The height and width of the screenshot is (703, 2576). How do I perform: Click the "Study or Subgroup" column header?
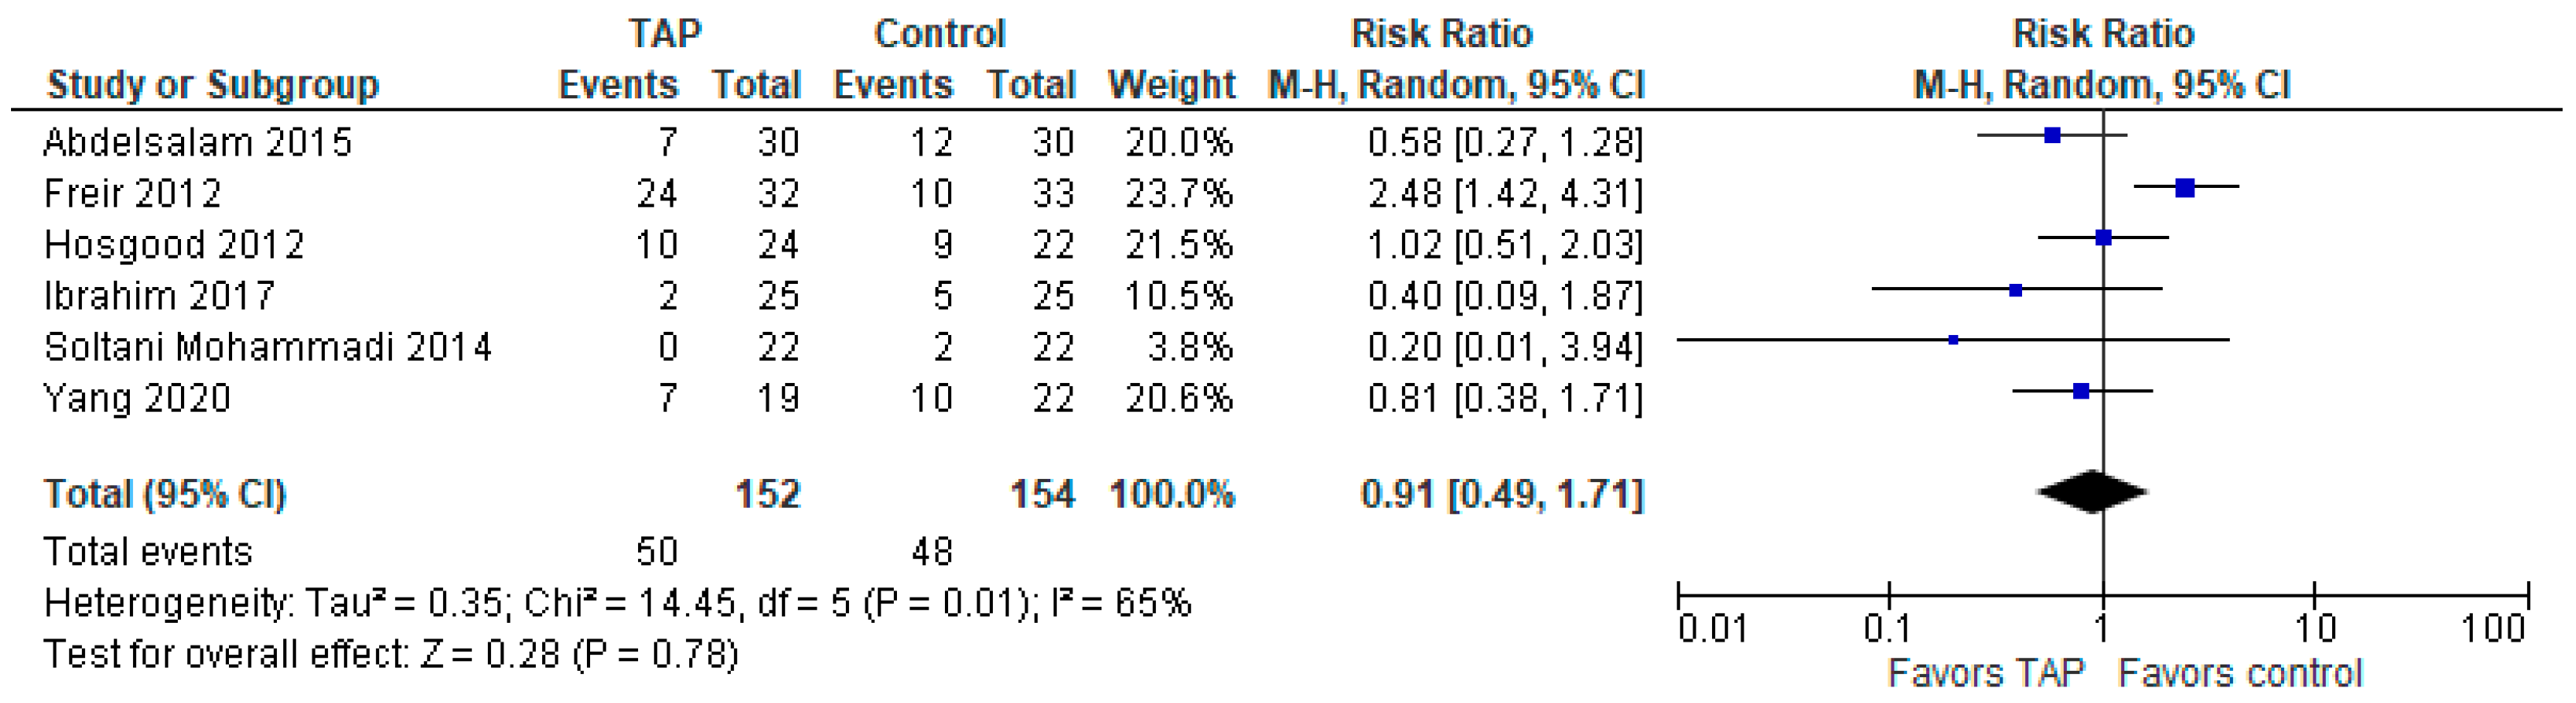[213, 85]
